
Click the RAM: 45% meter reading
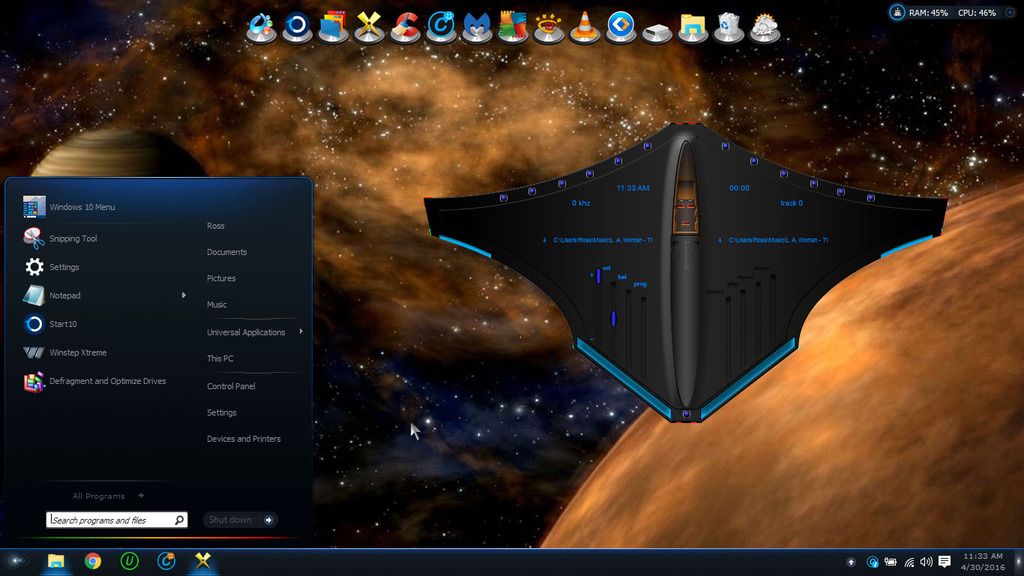(x=928, y=12)
